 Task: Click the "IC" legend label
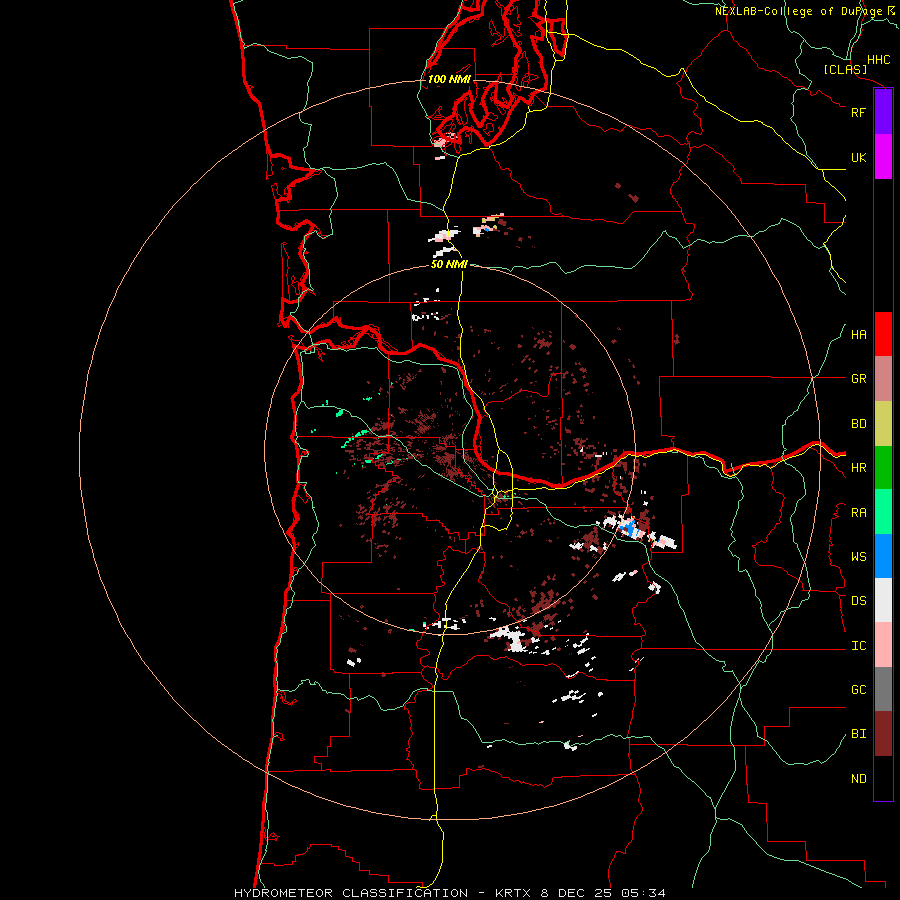[x=858, y=646]
